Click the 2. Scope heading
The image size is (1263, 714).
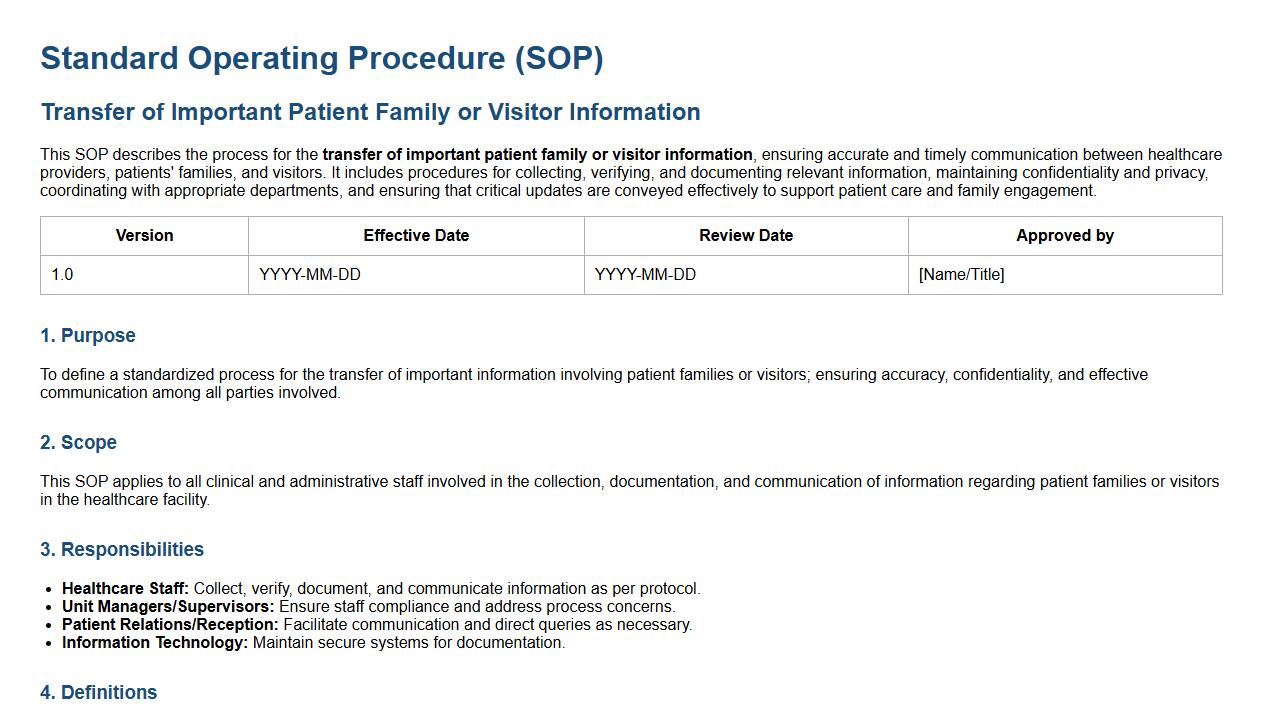(78, 443)
